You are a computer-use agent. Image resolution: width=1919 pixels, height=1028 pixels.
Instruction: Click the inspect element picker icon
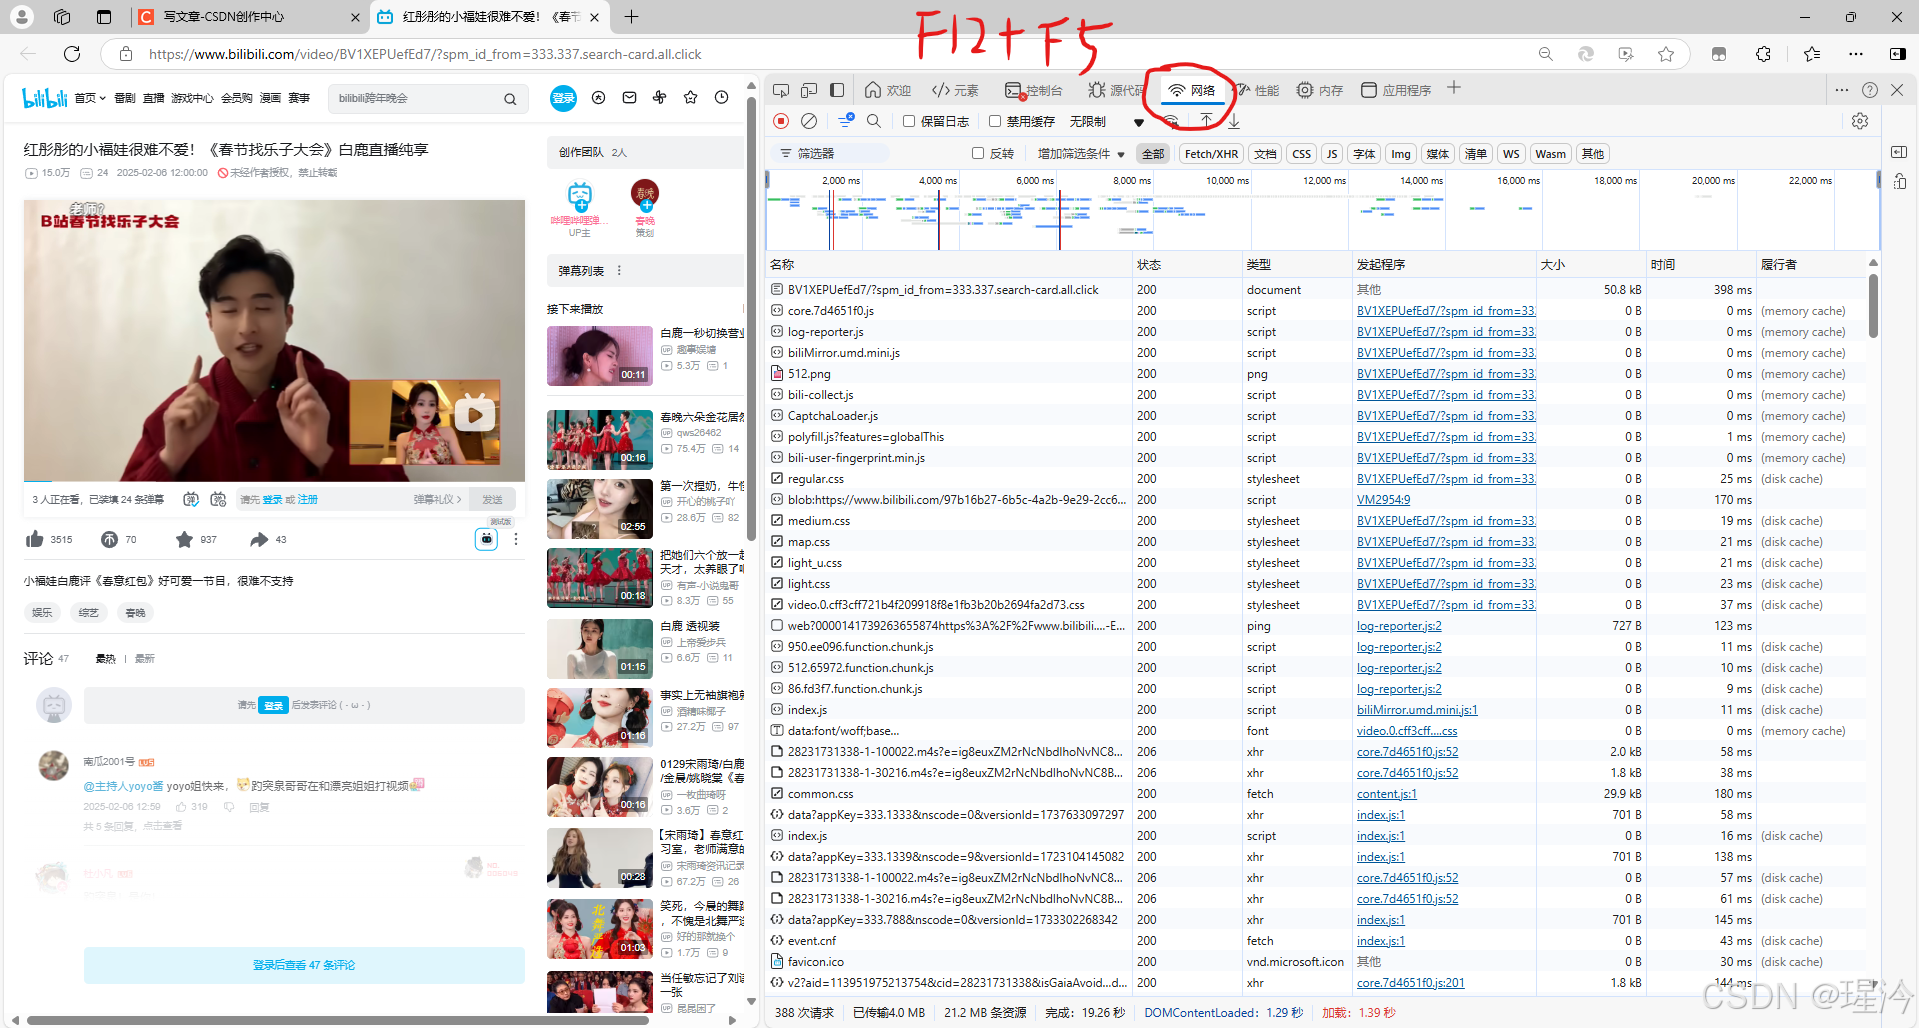click(x=781, y=90)
